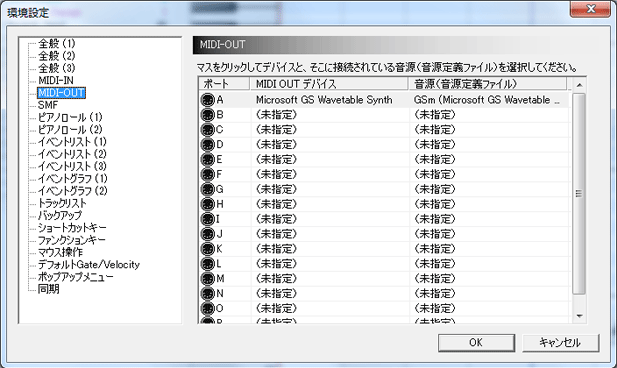Image resolution: width=617 pixels, height=368 pixels.
Task: Open the MIDI-IN settings page
Action: coord(56,80)
